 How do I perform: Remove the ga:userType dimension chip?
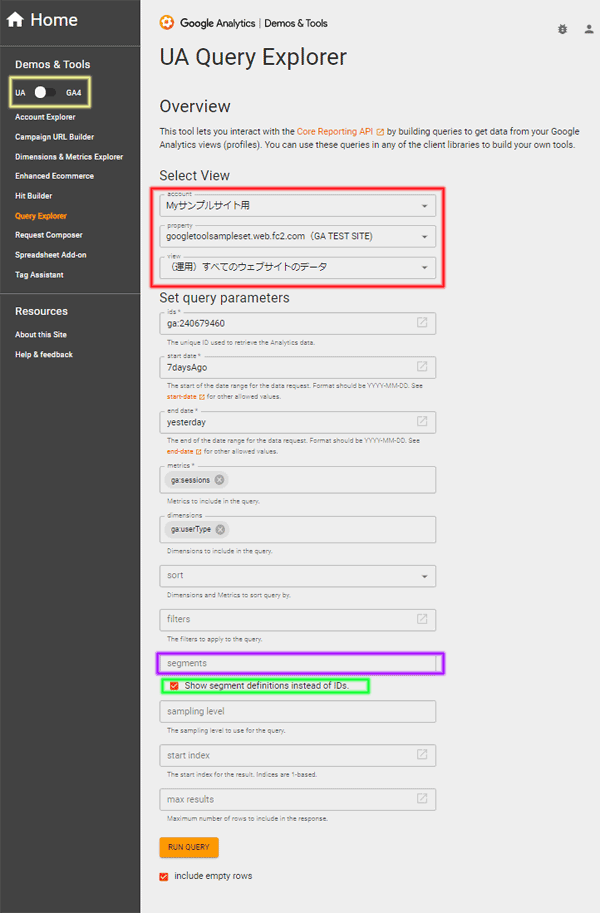click(220, 529)
